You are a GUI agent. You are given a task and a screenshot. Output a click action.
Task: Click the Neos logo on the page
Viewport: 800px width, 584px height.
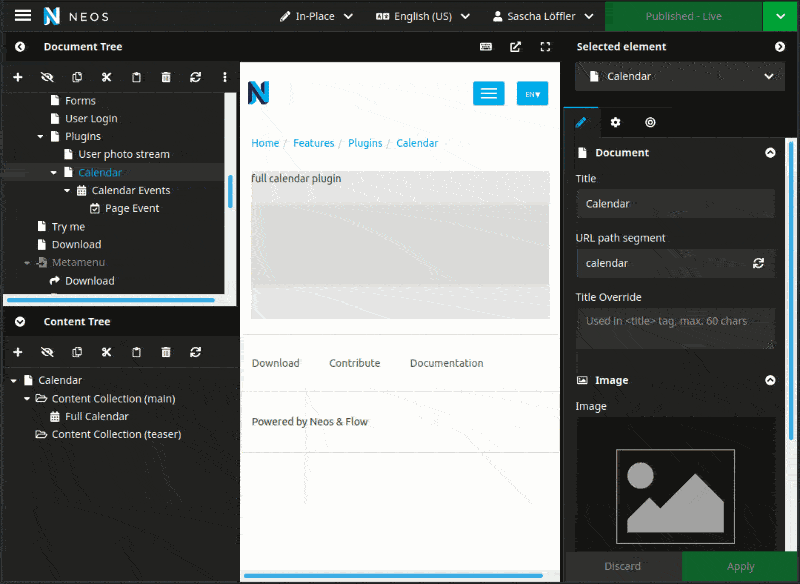[258, 93]
